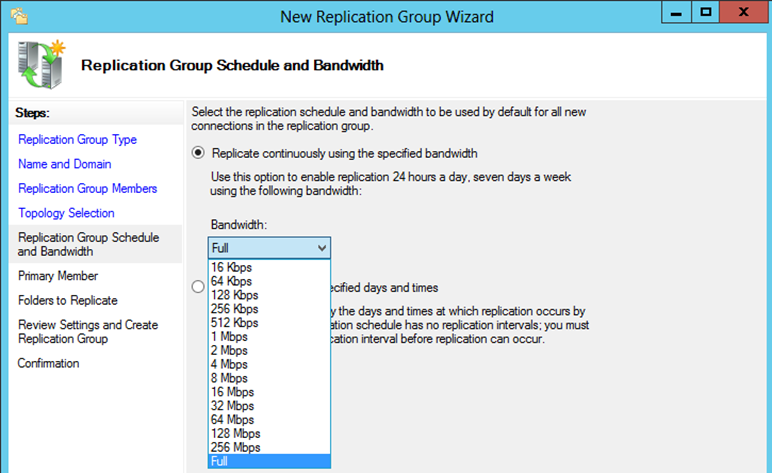Viewport: 772px width, 473px height.
Task: Go to Name and Domain step
Action: (x=64, y=164)
